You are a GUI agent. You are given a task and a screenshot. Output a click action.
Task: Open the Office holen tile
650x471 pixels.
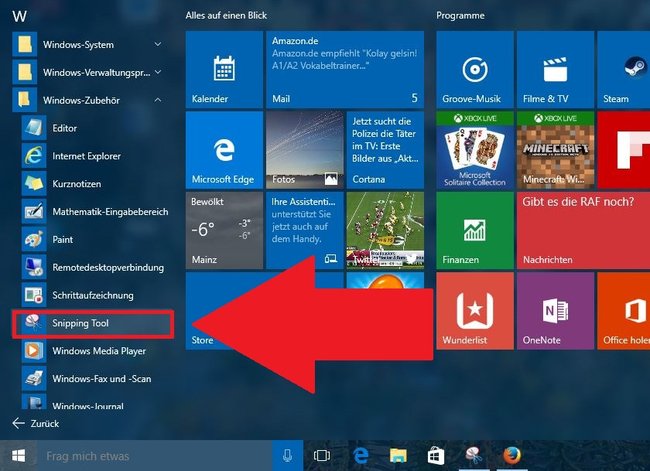pyautogui.click(x=623, y=311)
